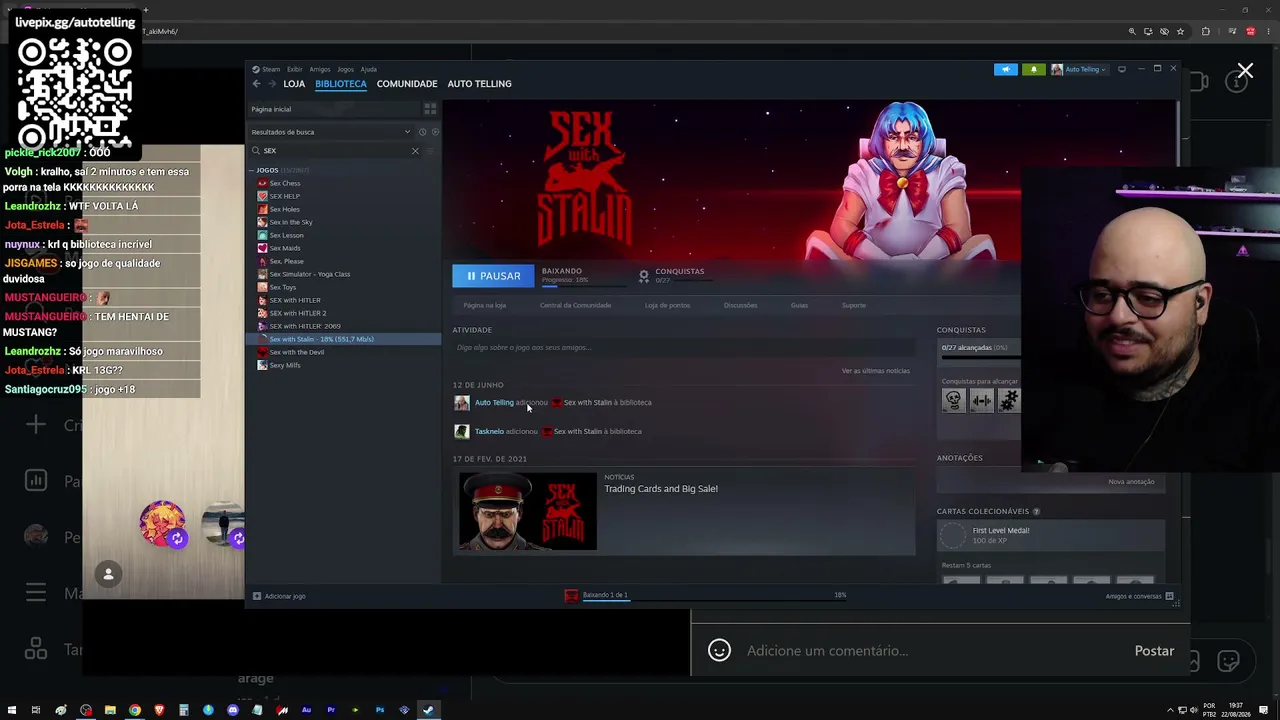
Task: Open the Steam menu in the title bar
Action: (266, 69)
